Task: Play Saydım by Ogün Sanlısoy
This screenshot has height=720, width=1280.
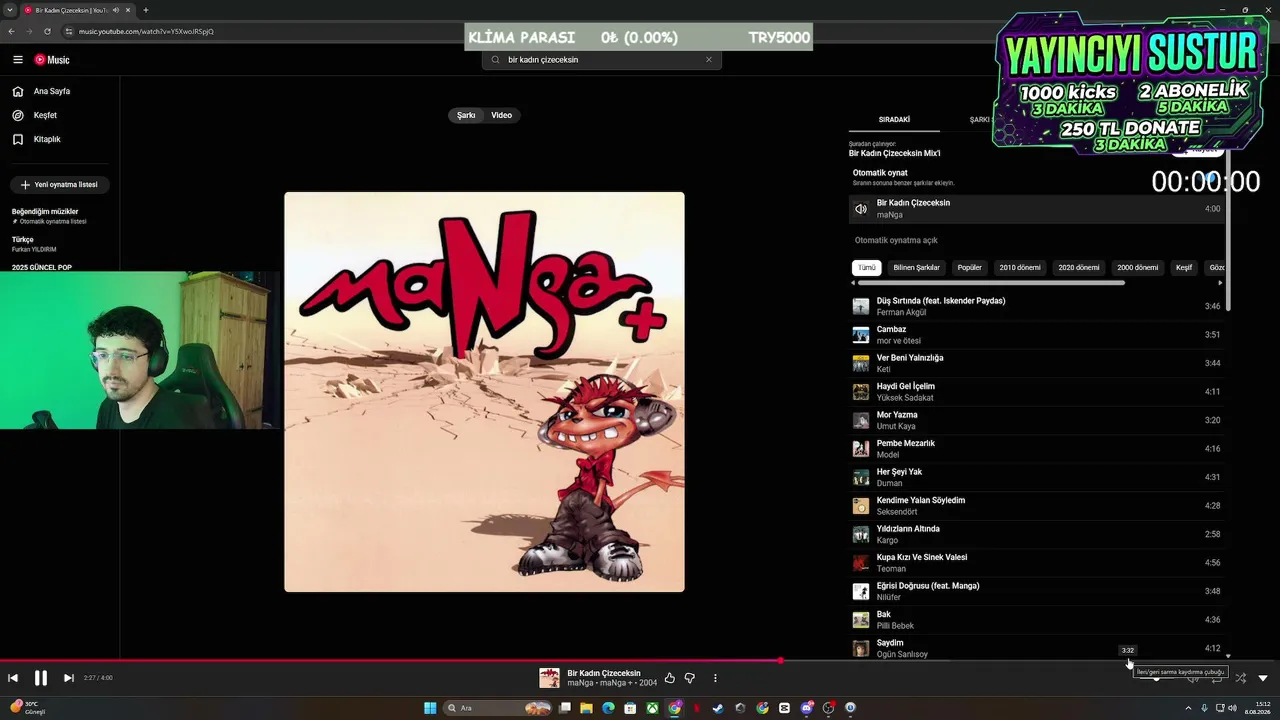Action: pyautogui.click(x=1036, y=648)
